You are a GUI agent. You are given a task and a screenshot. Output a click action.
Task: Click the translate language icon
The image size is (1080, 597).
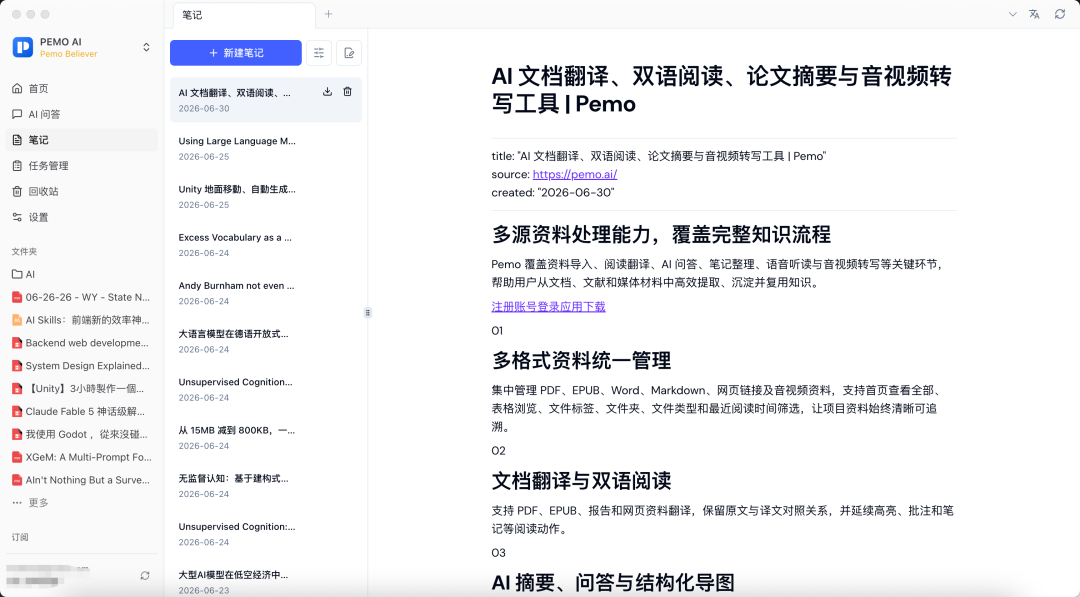[x=1034, y=14]
